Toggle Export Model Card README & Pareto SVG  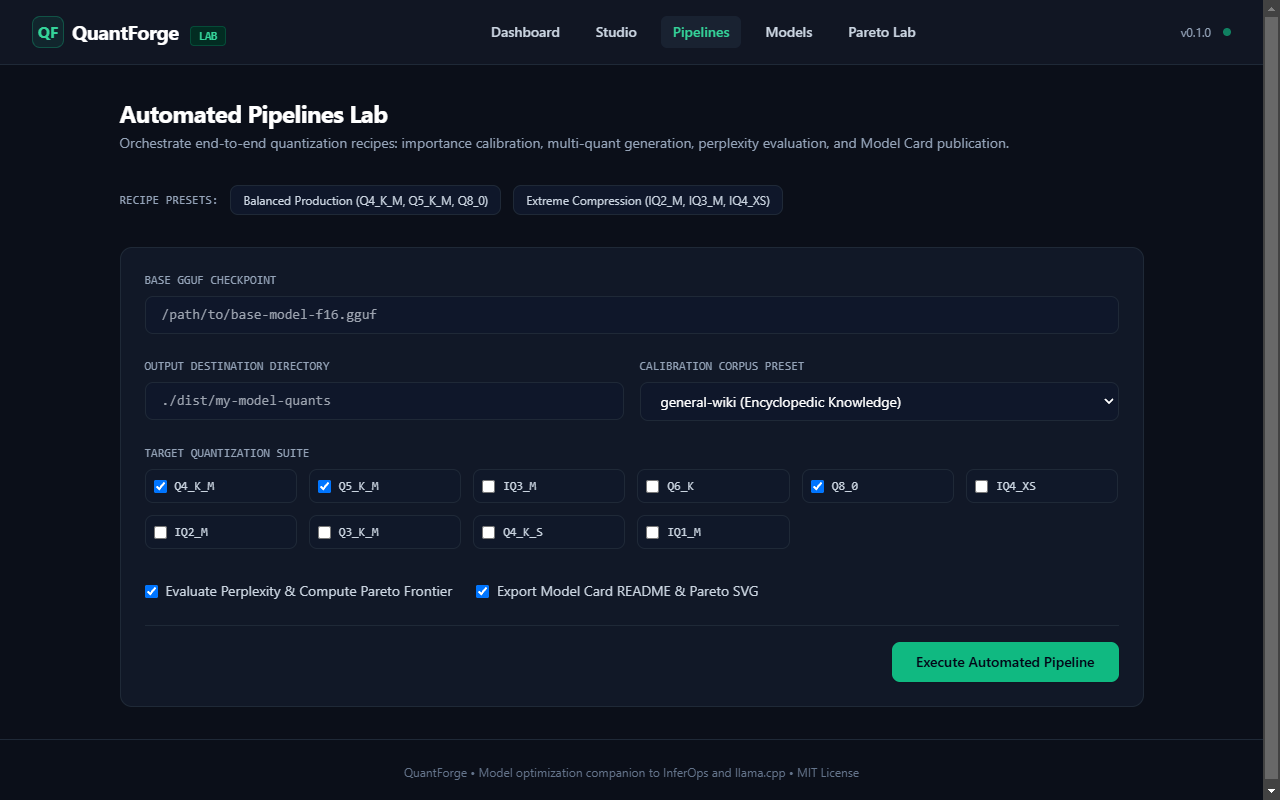coord(483,592)
